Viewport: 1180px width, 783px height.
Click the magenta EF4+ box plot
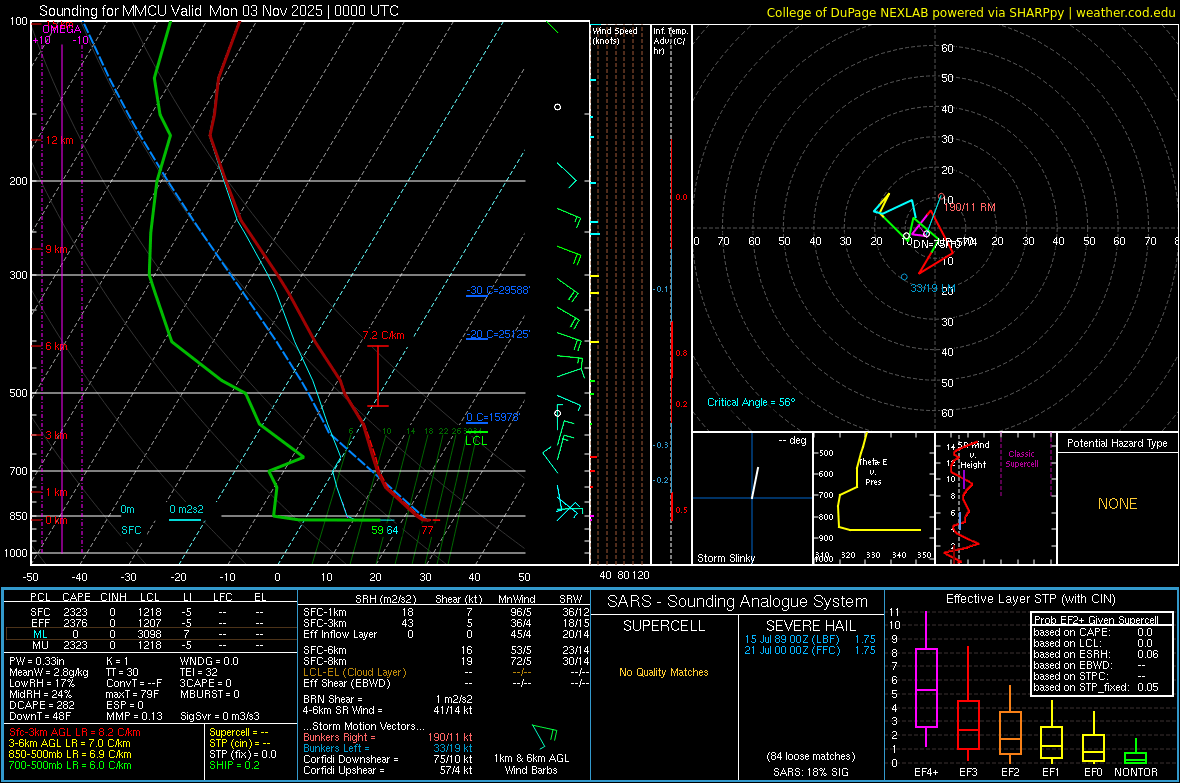coord(926,687)
